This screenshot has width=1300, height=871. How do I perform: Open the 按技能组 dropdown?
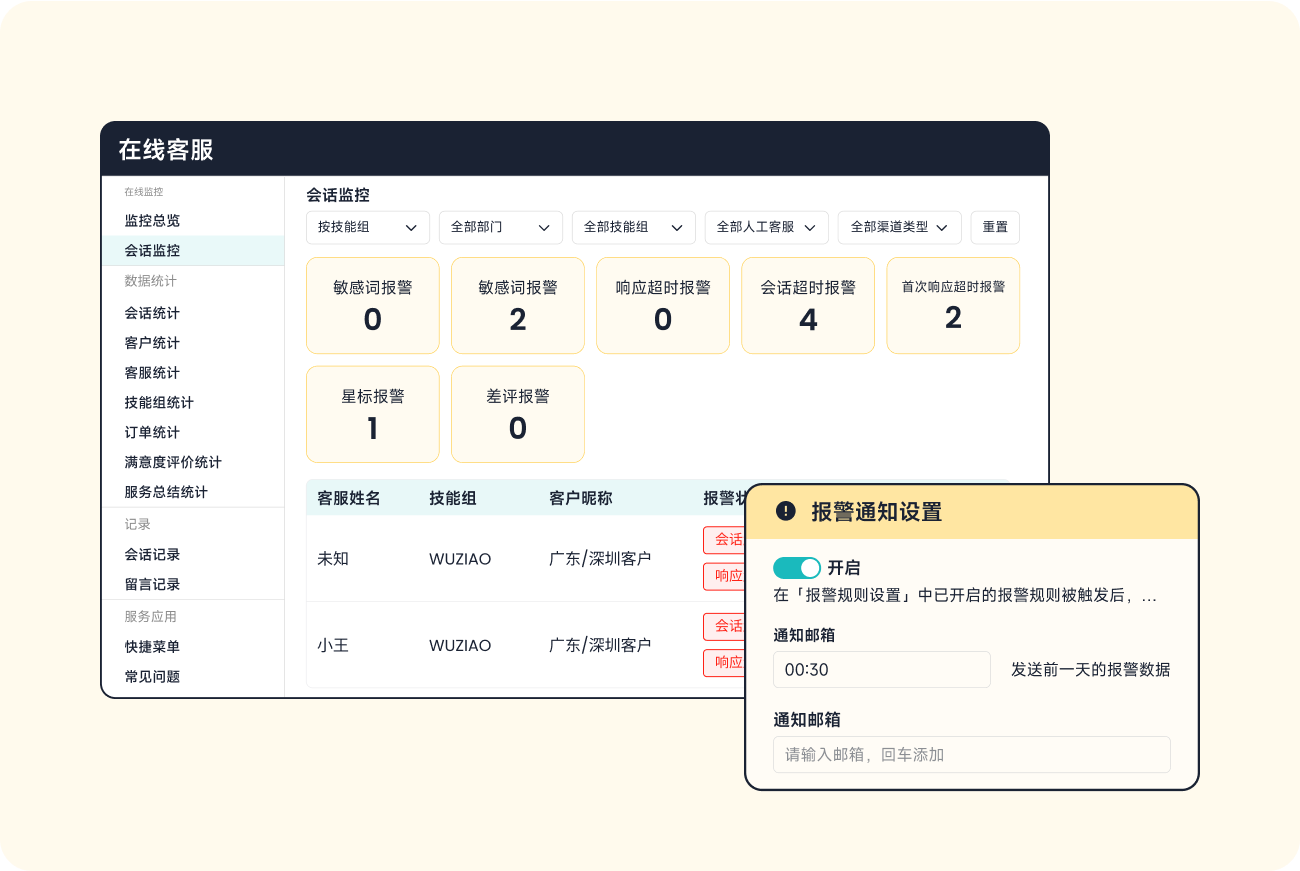[368, 227]
